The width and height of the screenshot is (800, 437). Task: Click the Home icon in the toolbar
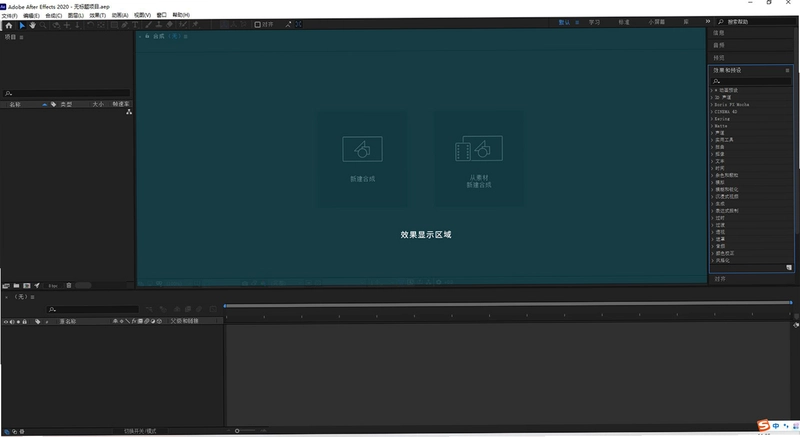(x=9, y=24)
